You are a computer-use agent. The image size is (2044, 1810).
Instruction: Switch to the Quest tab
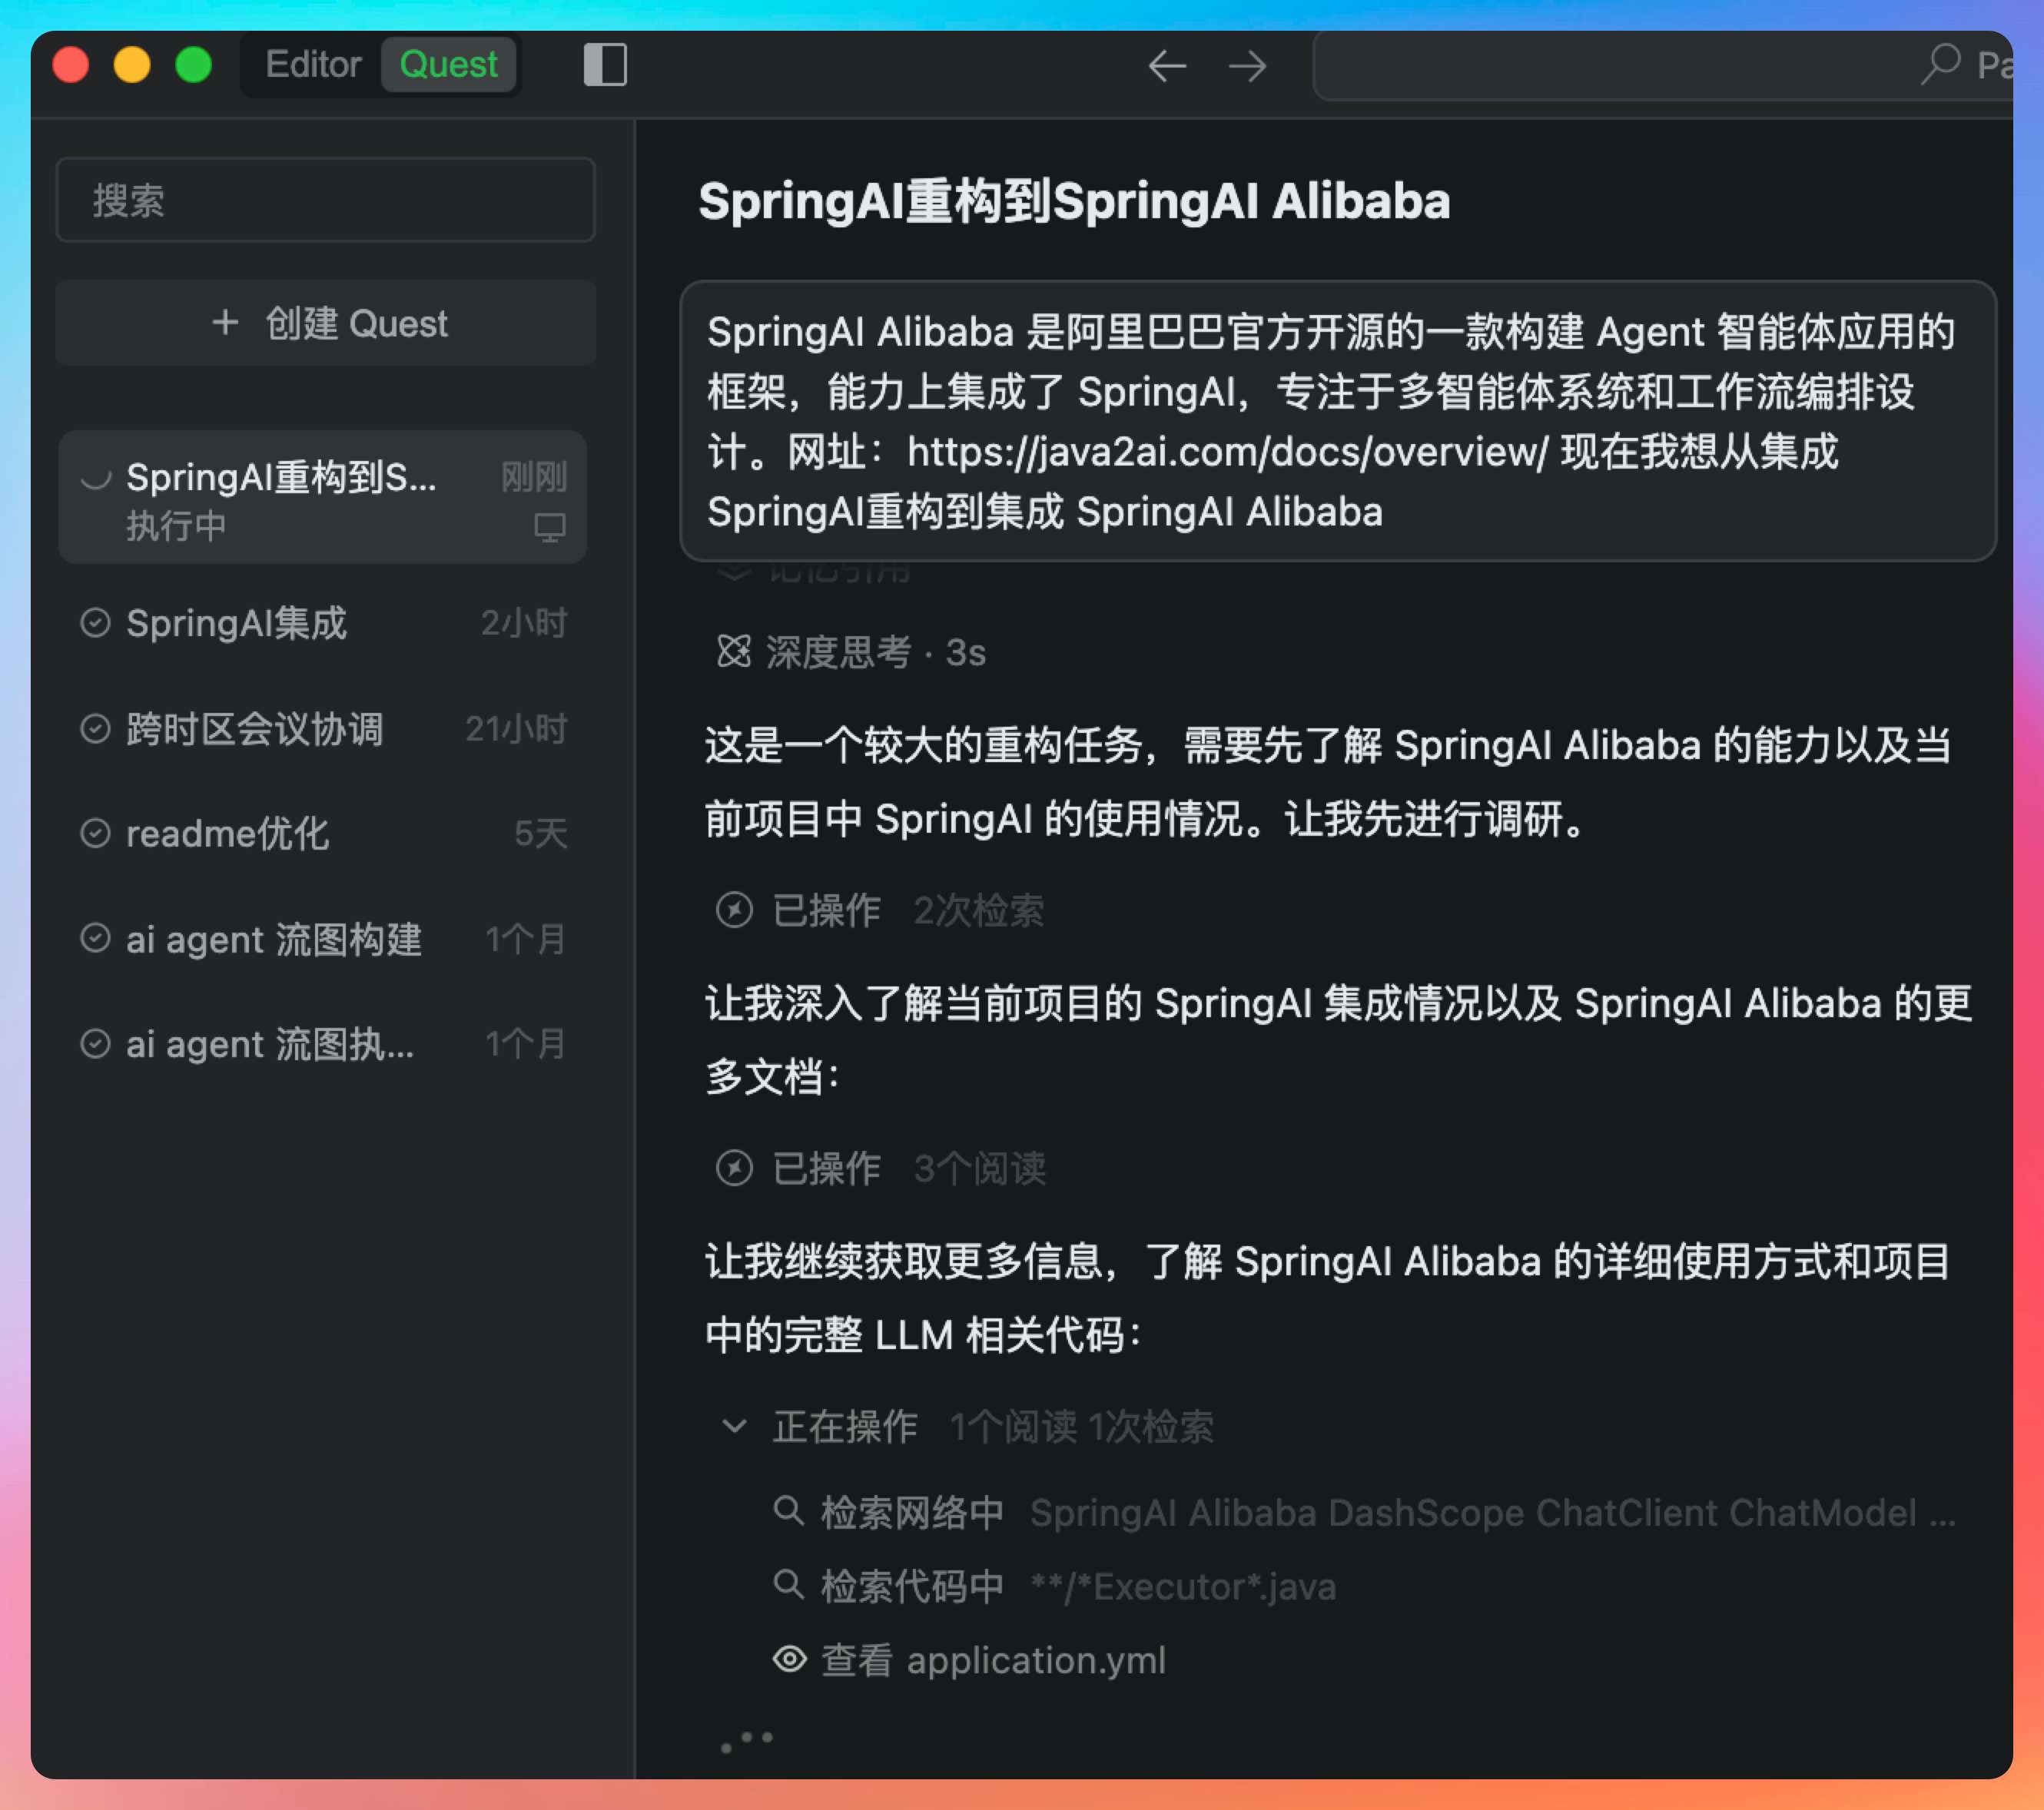coord(448,65)
